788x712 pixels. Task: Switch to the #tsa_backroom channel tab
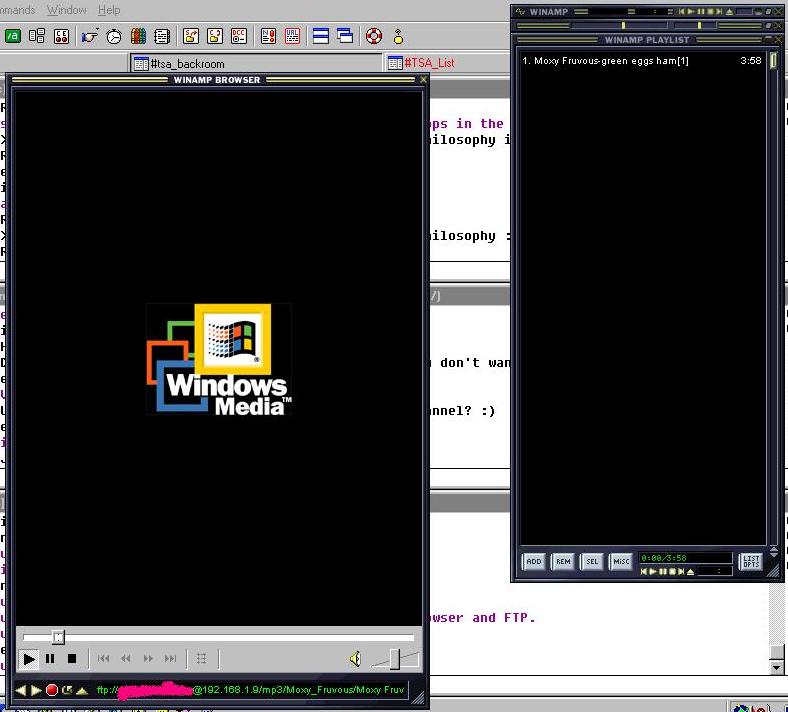[x=188, y=63]
